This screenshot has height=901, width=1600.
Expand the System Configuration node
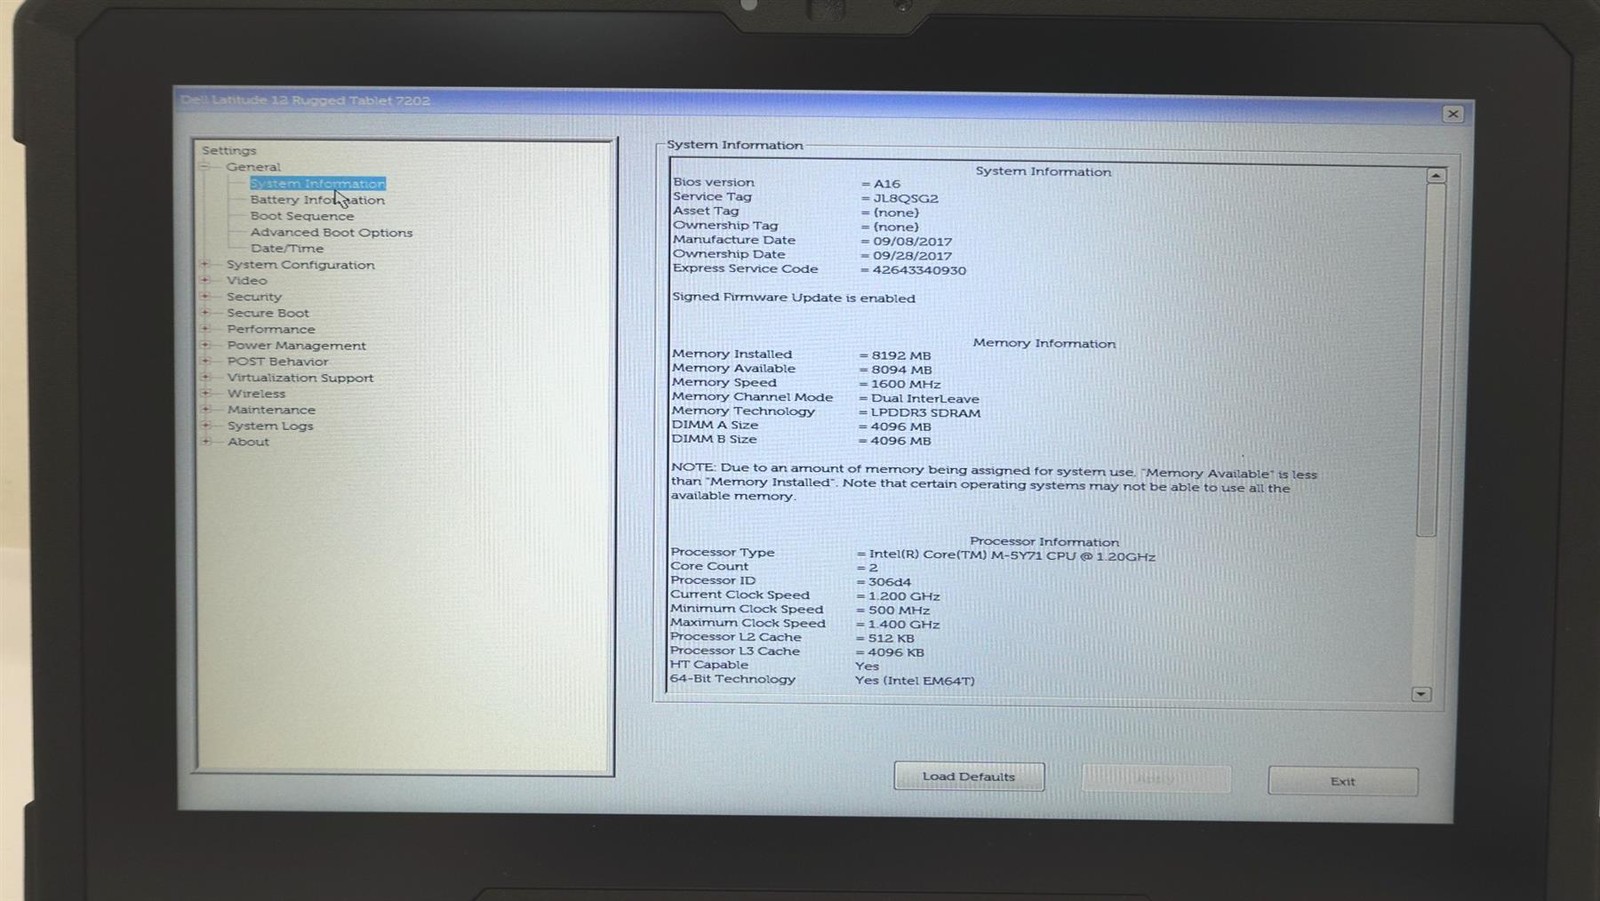pyautogui.click(x=206, y=265)
